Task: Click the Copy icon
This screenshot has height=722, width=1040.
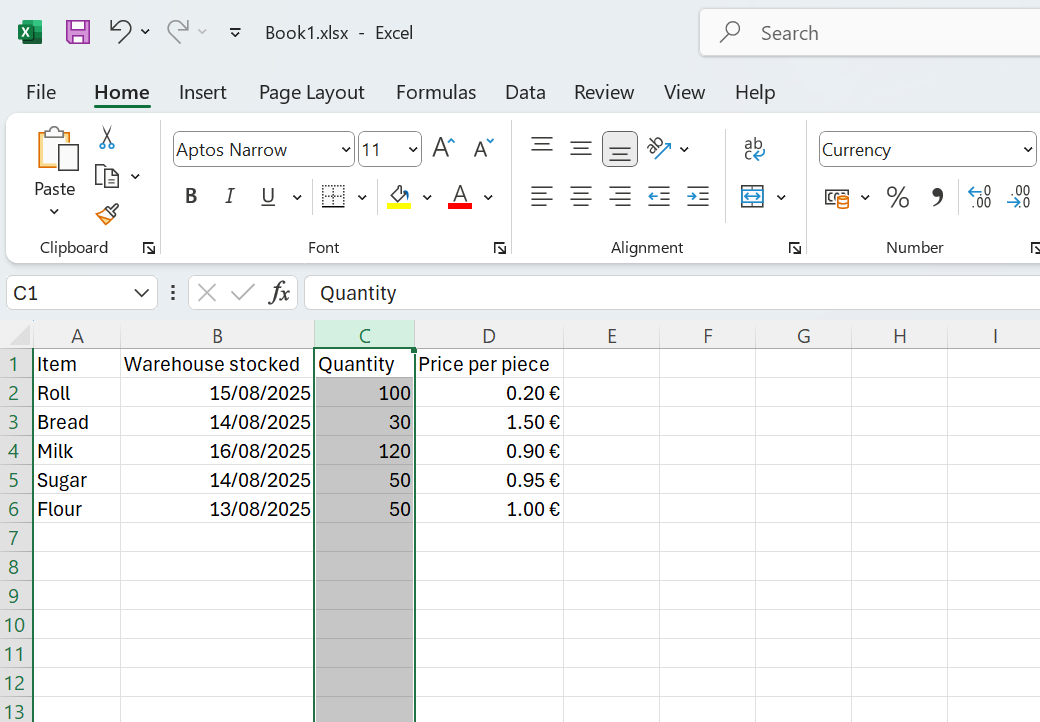Action: (x=107, y=176)
